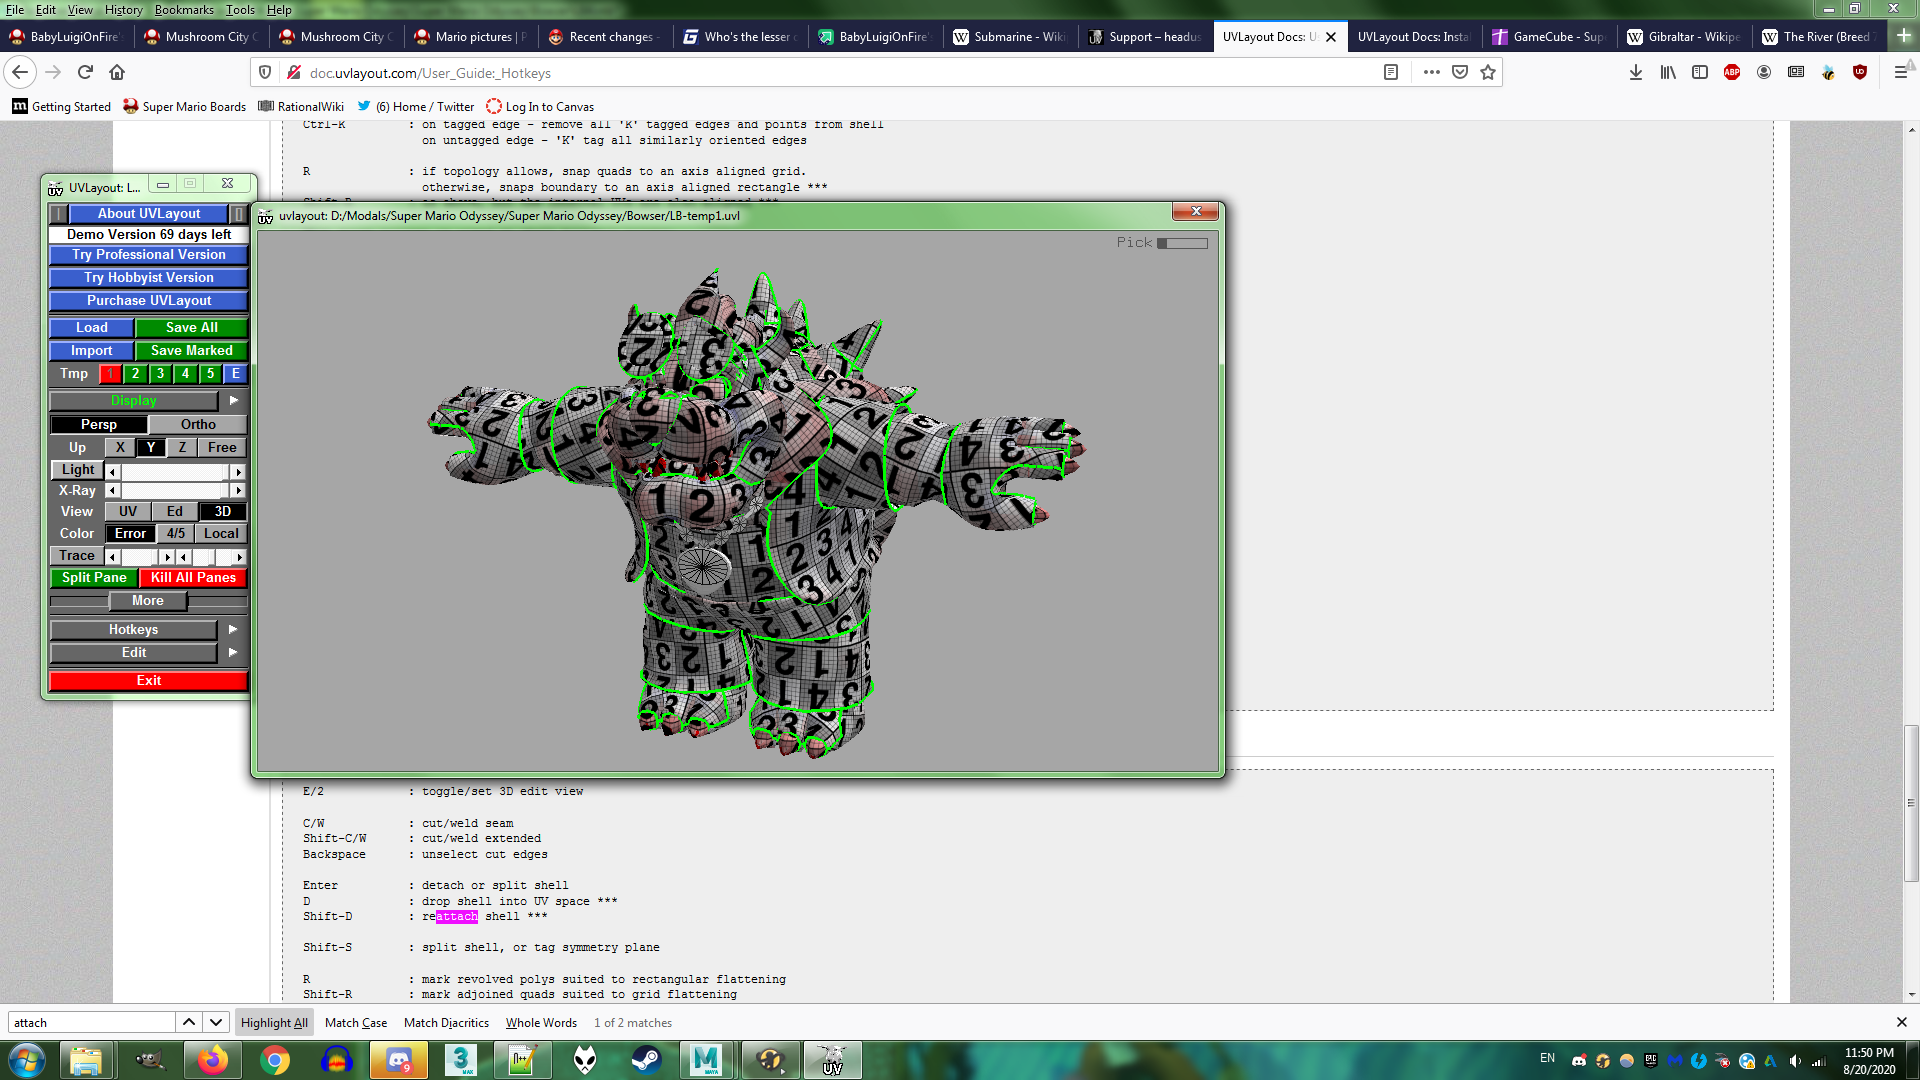Screen dimensions: 1920x1080
Task: Open the Firefox hamburger menu
Action: tap(1900, 72)
